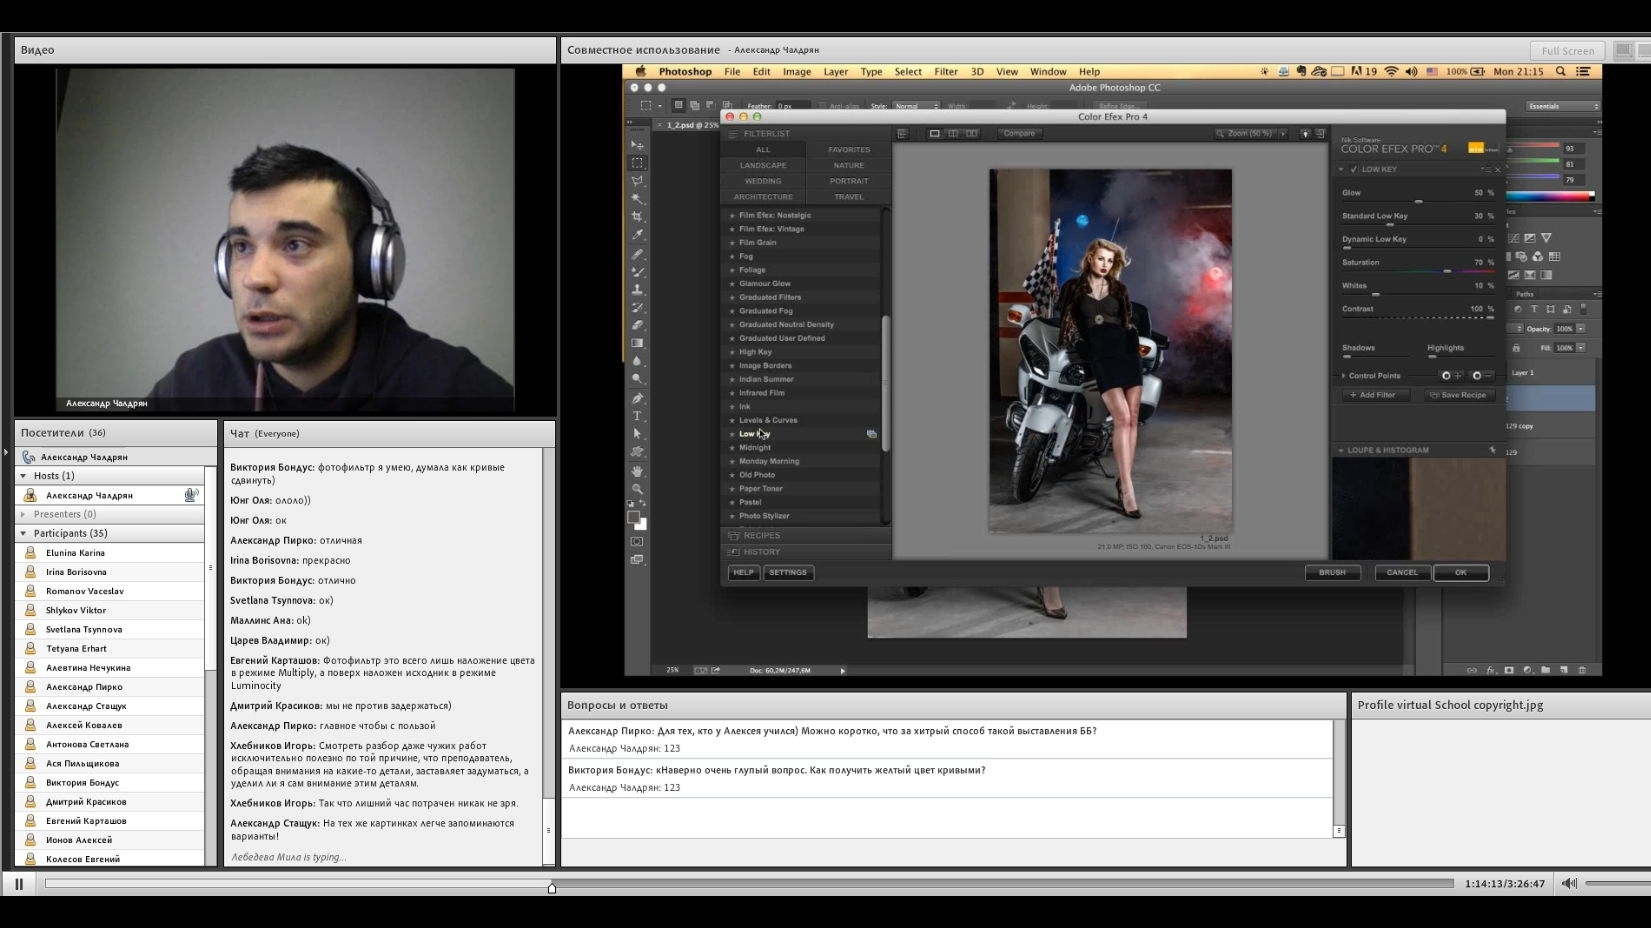Select the Eyedropper tool
The image size is (1651, 928).
(637, 235)
